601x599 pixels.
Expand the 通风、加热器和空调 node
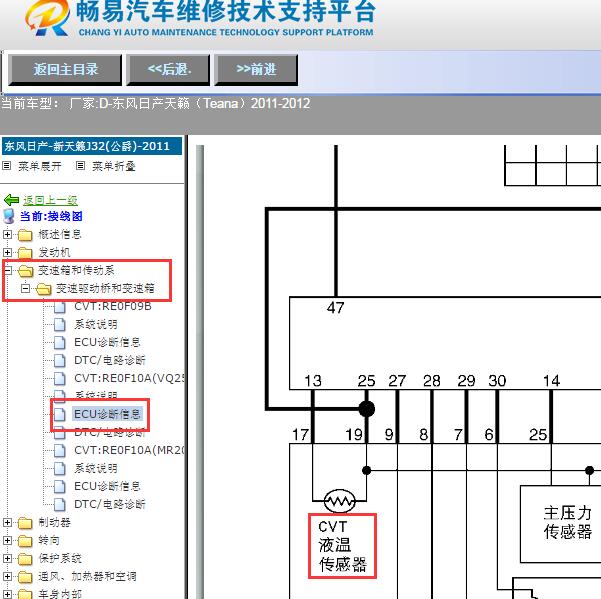pos(7,576)
